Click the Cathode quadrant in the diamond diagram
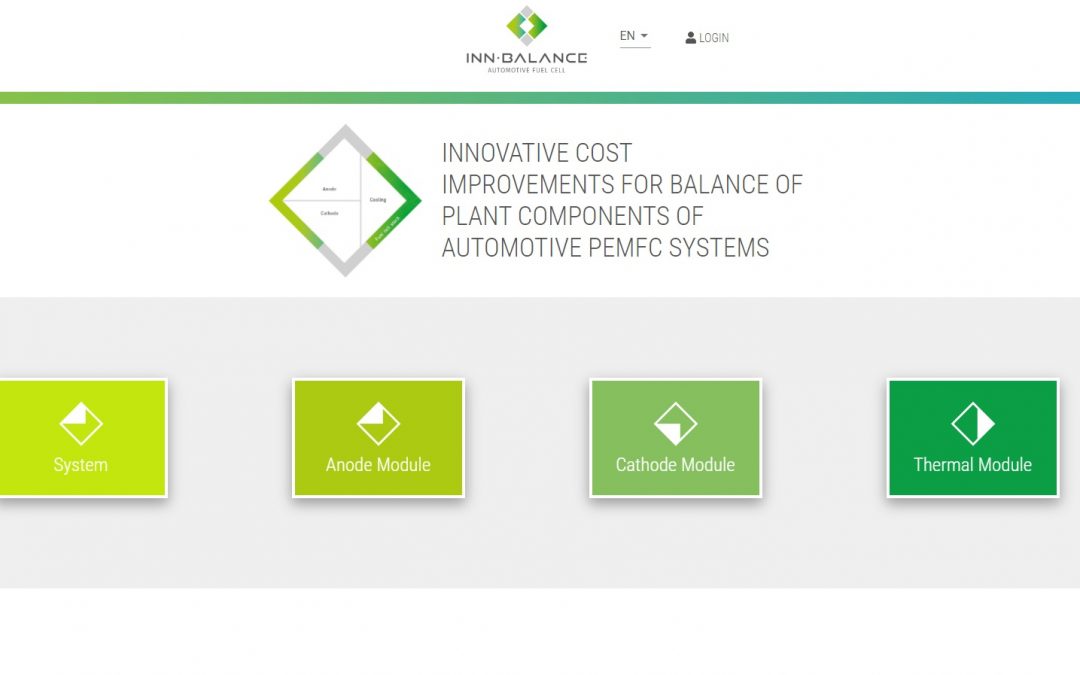Viewport: 1080px width, 675px height. pos(329,214)
